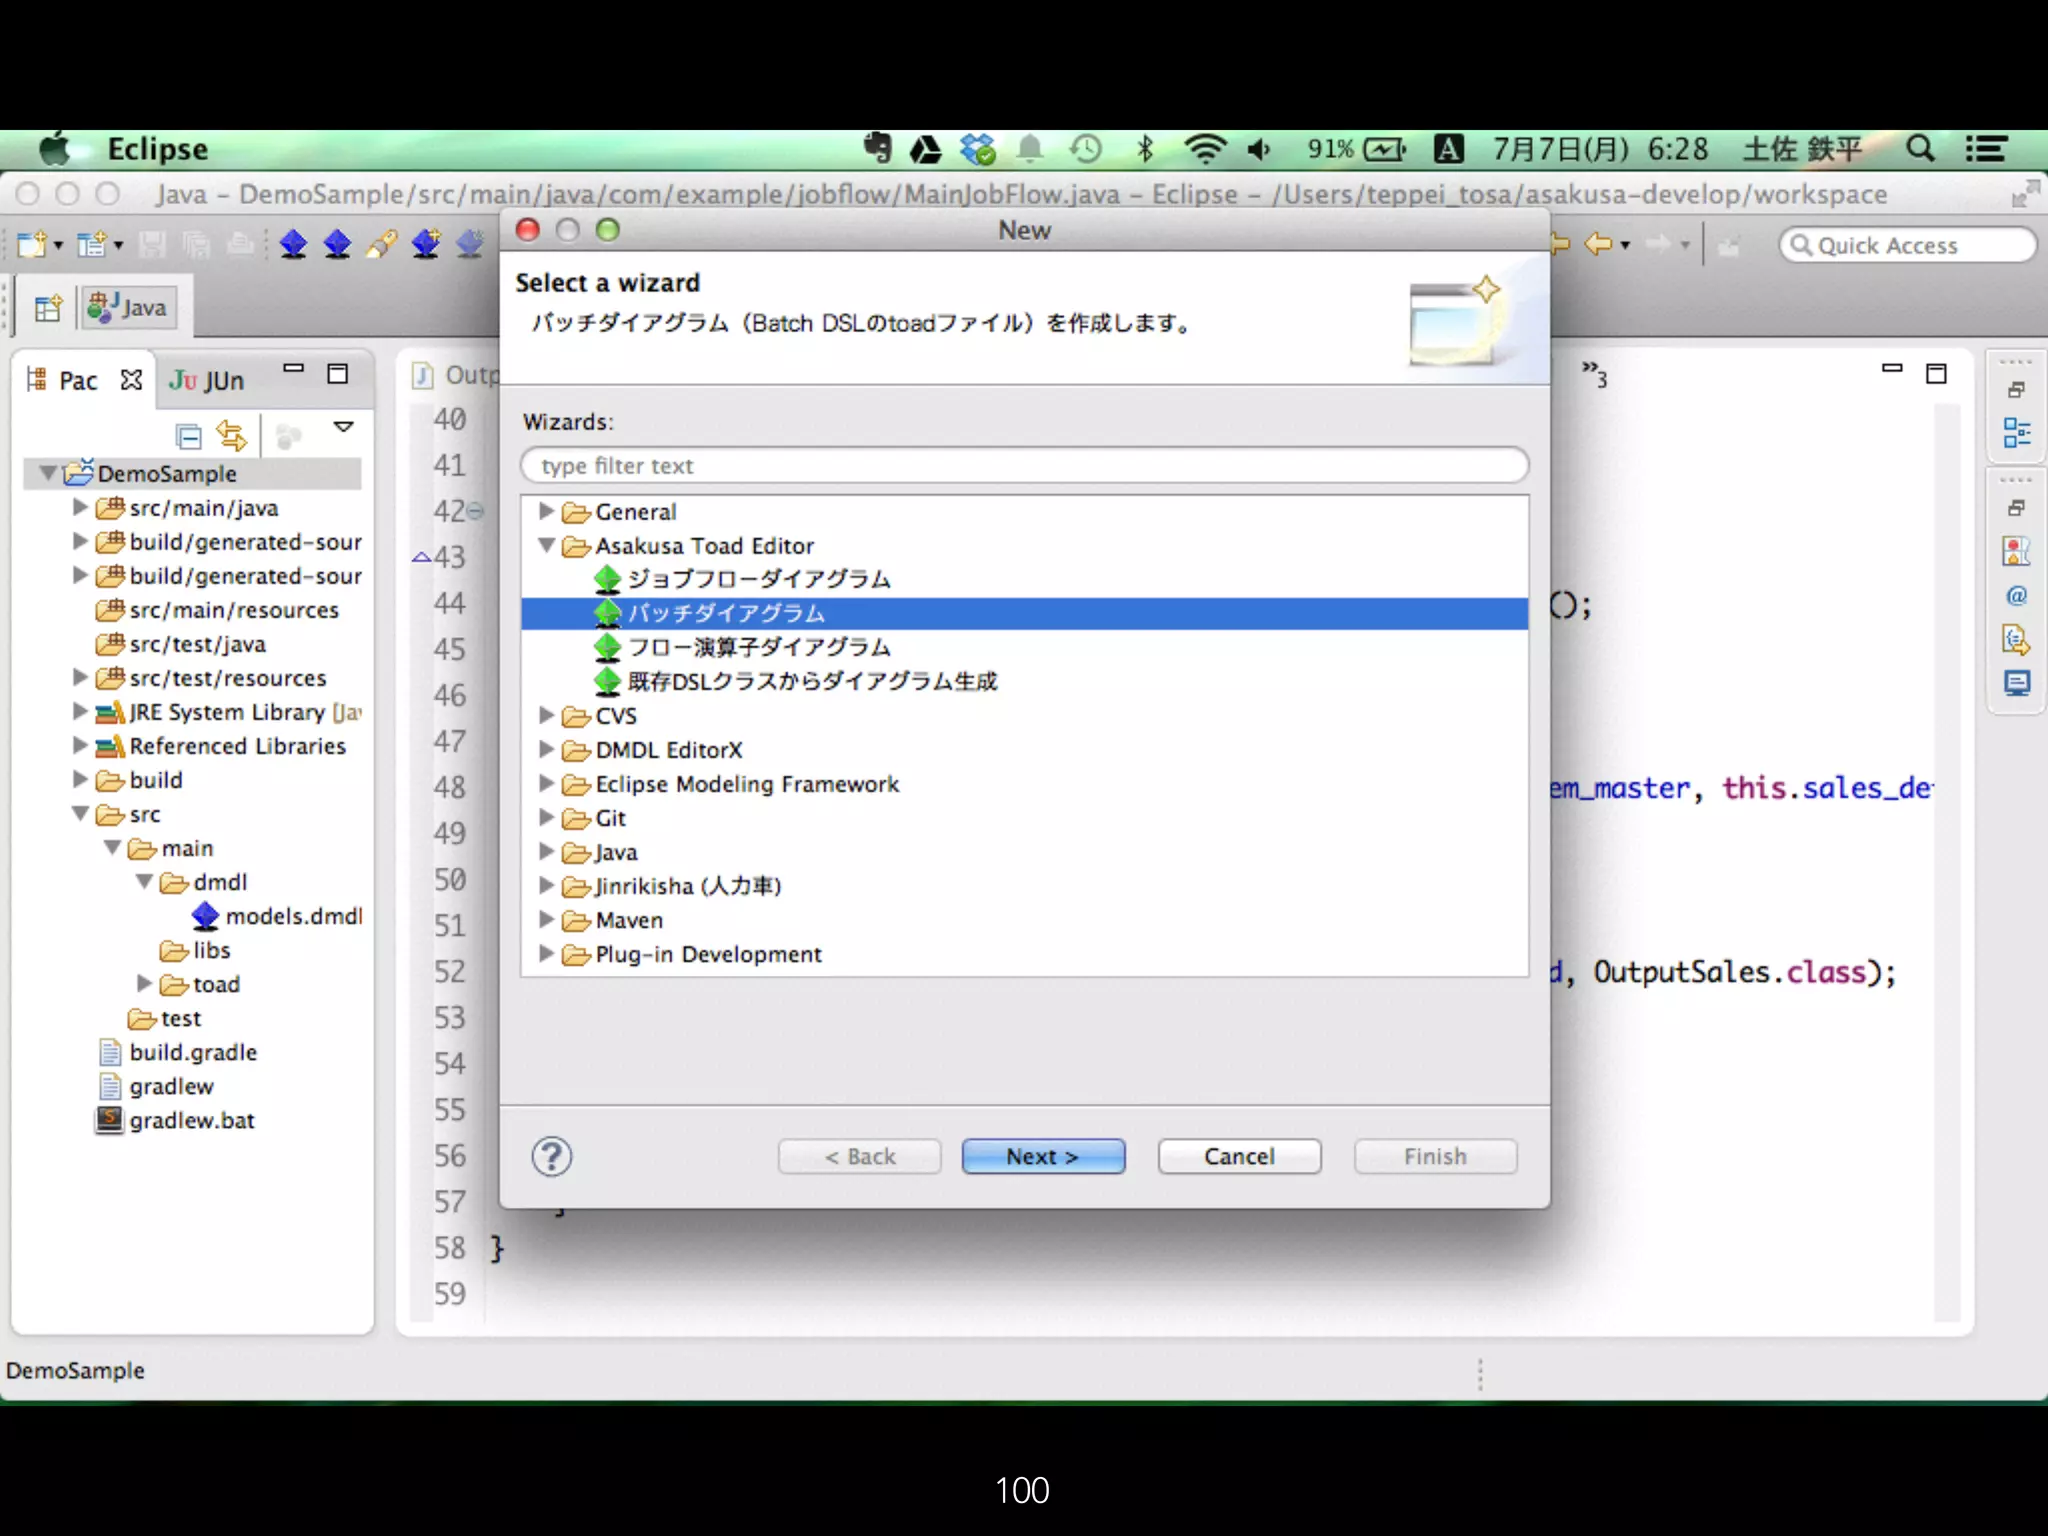Expand the toad folder in tree
Viewport: 2048px width, 1536px height.
click(x=144, y=984)
